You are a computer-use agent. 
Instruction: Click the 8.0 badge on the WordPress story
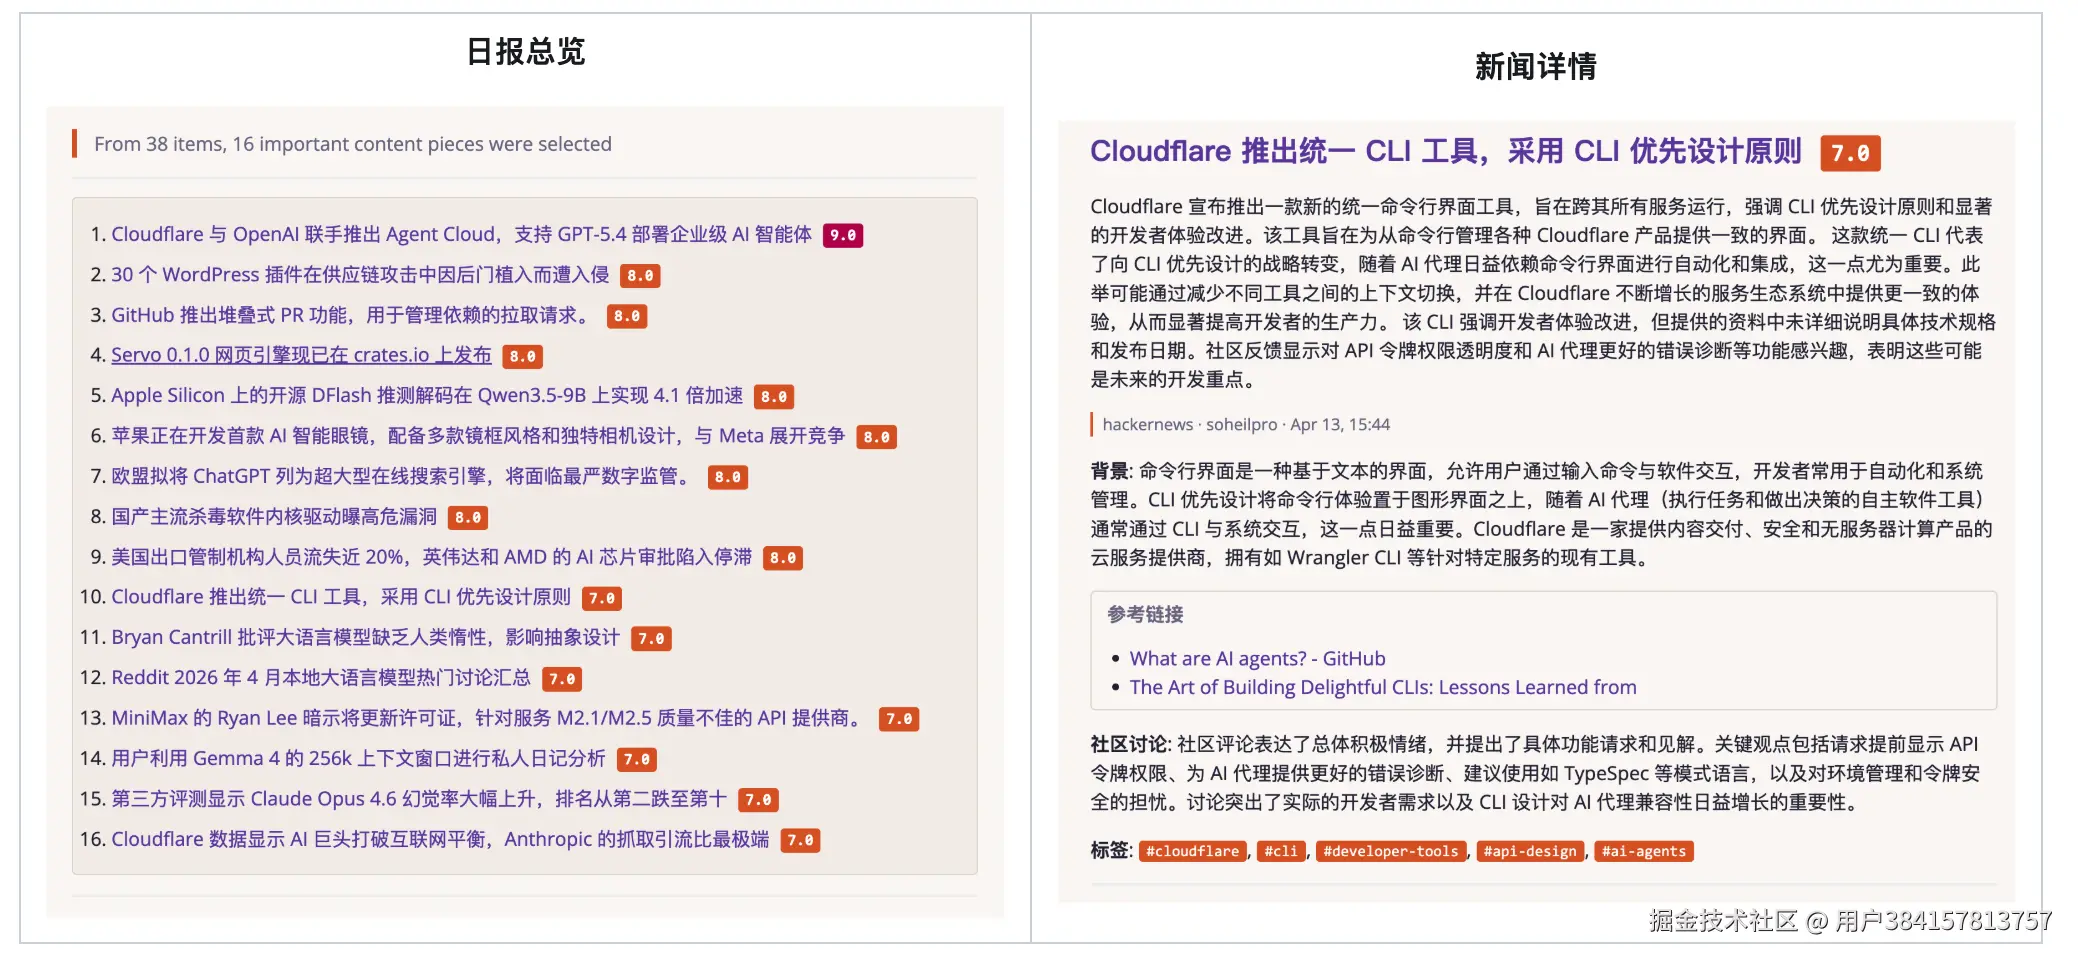(x=640, y=276)
